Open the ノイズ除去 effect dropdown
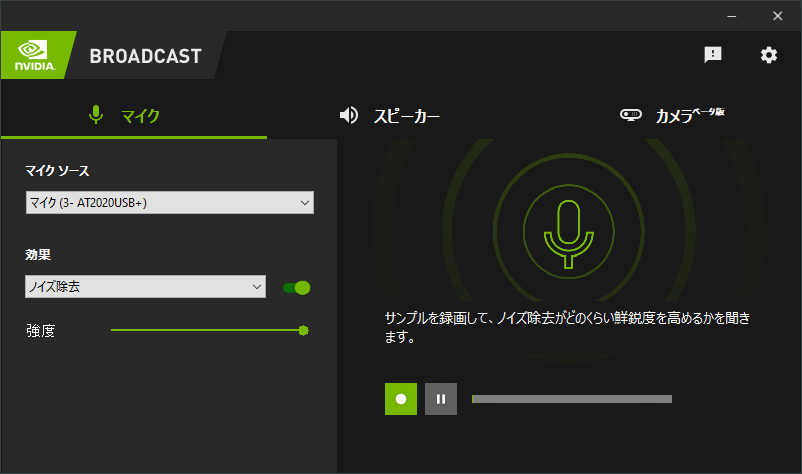The image size is (802, 474). pos(145,286)
